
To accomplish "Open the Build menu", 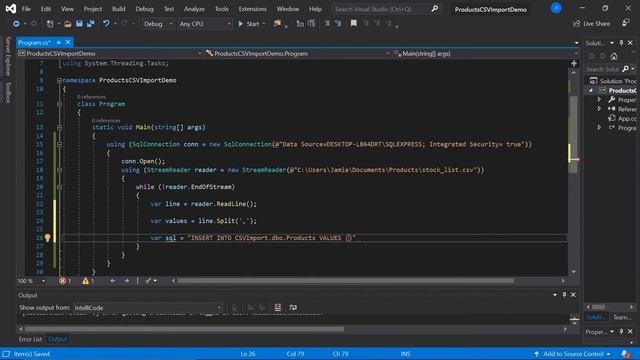I will point(119,9).
